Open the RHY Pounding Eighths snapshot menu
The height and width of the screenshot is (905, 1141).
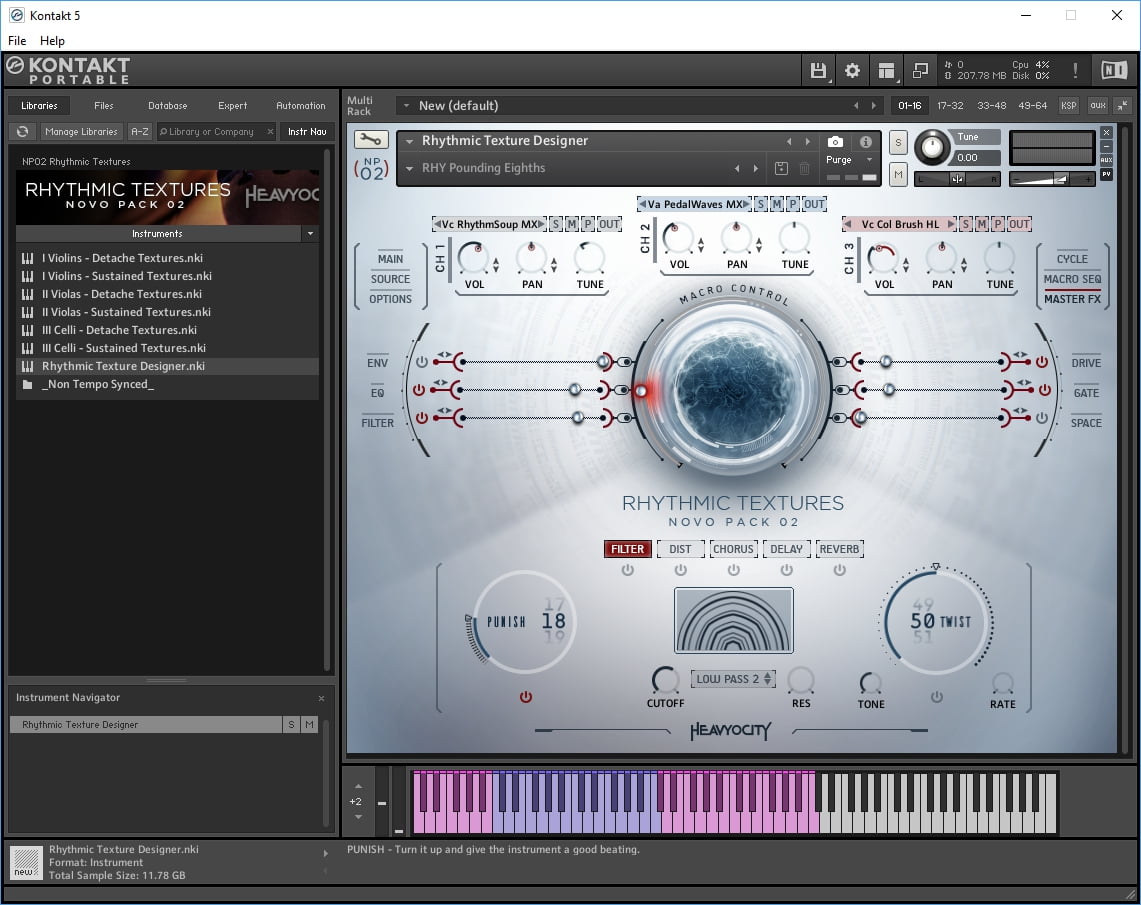pos(410,169)
